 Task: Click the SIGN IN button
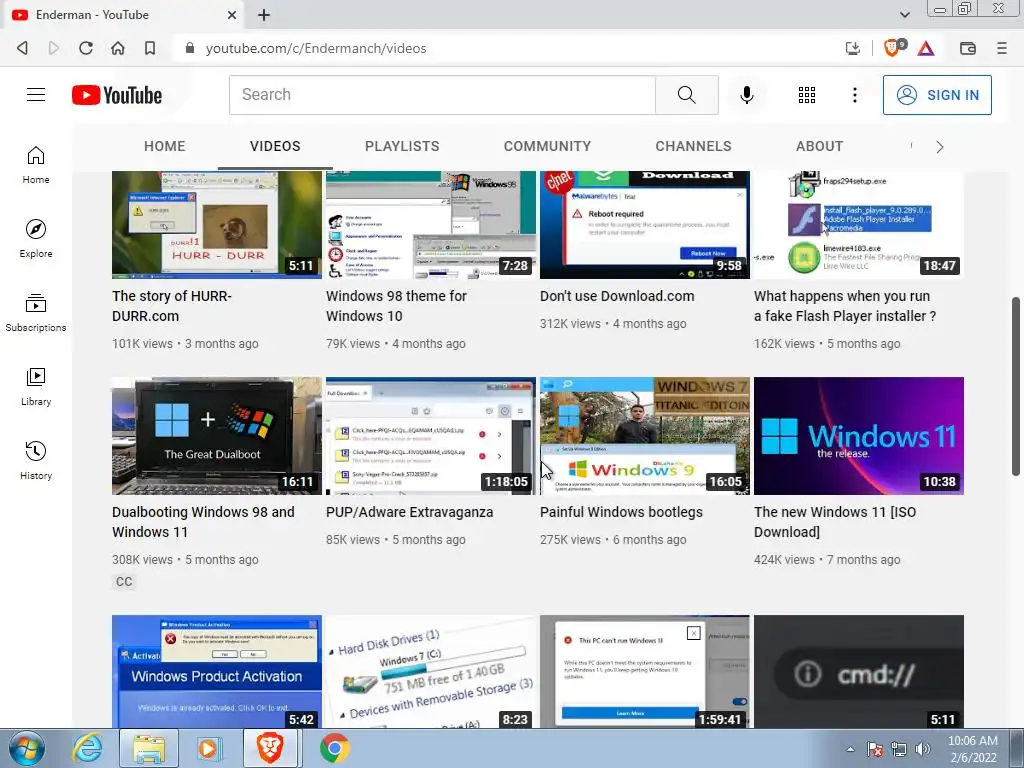pyautogui.click(x=937, y=95)
